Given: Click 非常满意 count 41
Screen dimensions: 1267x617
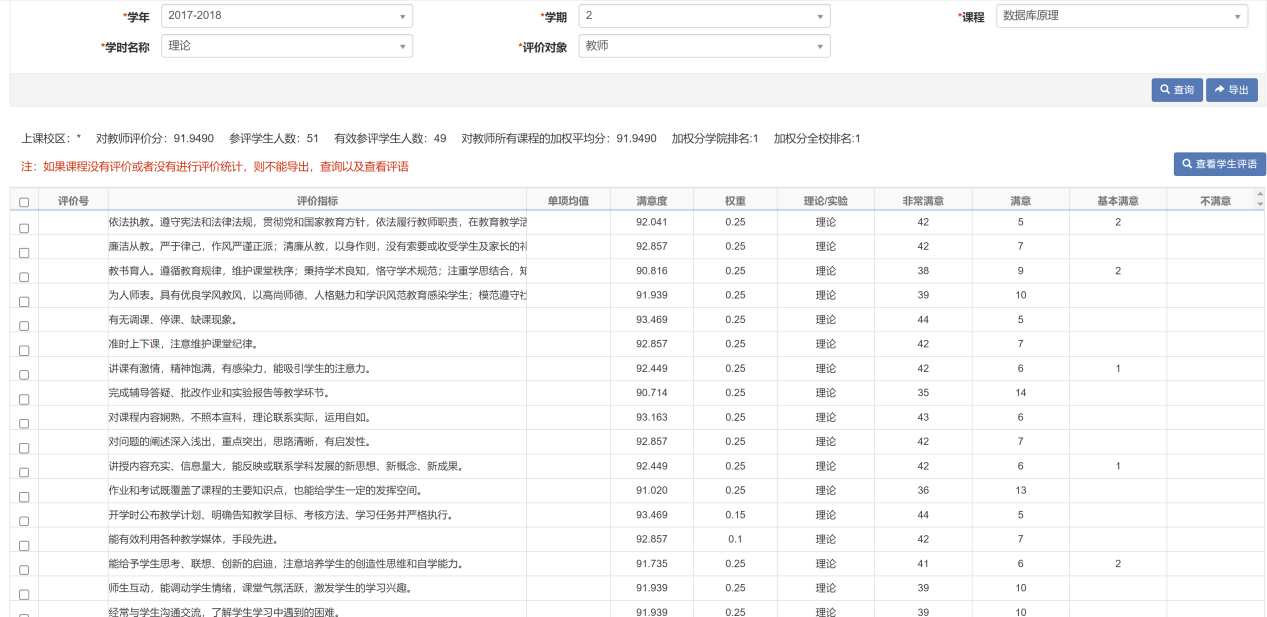Looking at the screenshot, I should pyautogui.click(x=923, y=564).
